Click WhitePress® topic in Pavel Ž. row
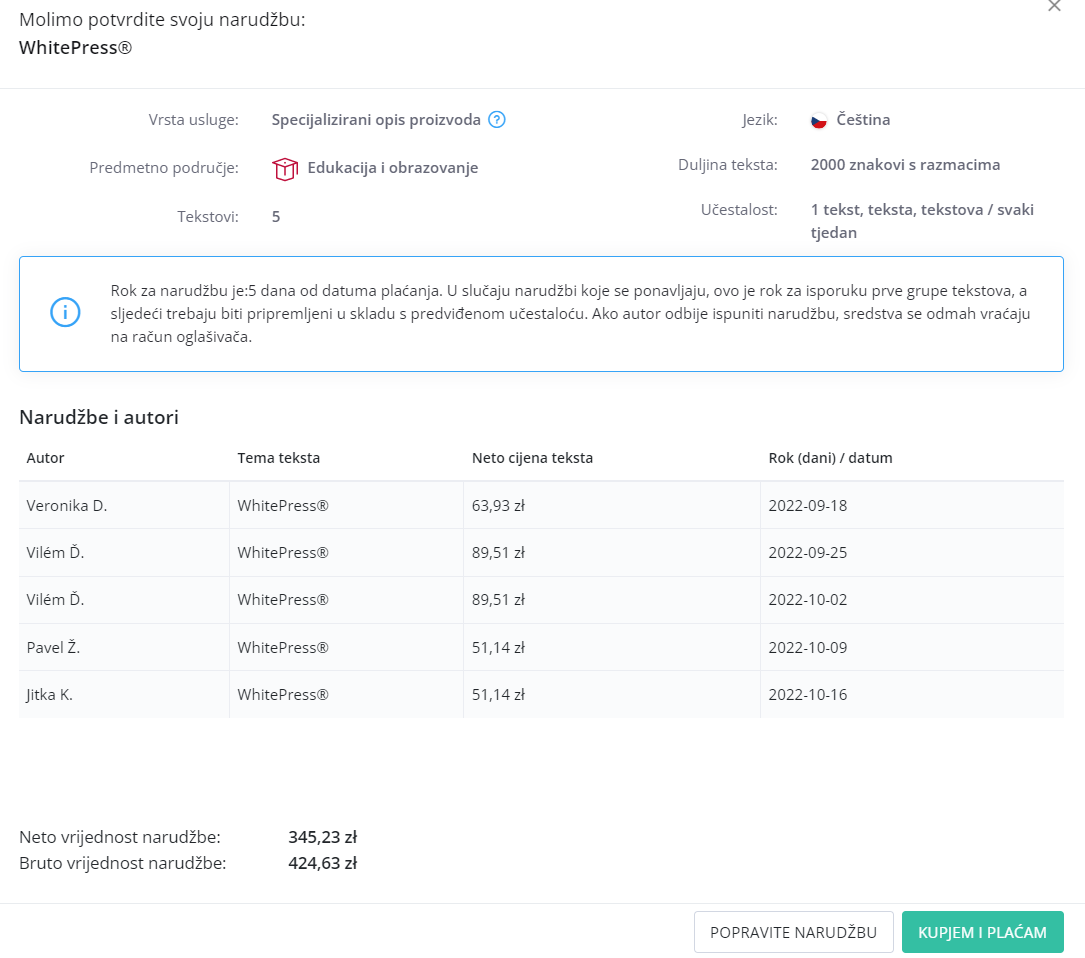 [283, 648]
